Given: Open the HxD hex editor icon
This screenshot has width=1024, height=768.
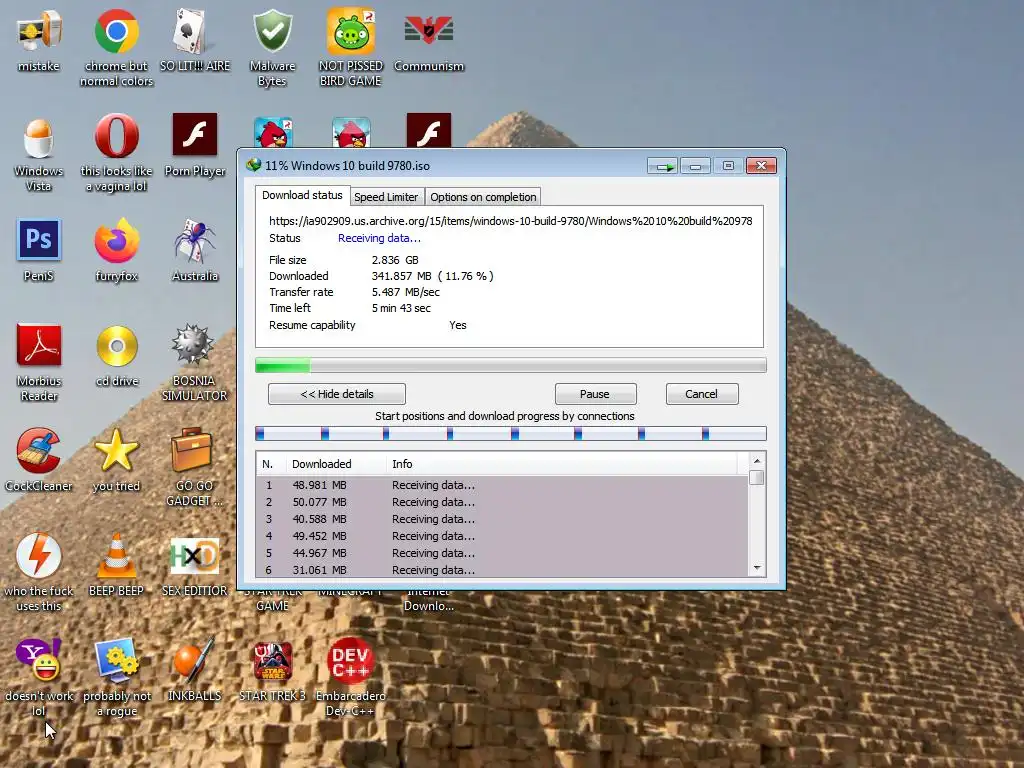Looking at the screenshot, I should 194,556.
